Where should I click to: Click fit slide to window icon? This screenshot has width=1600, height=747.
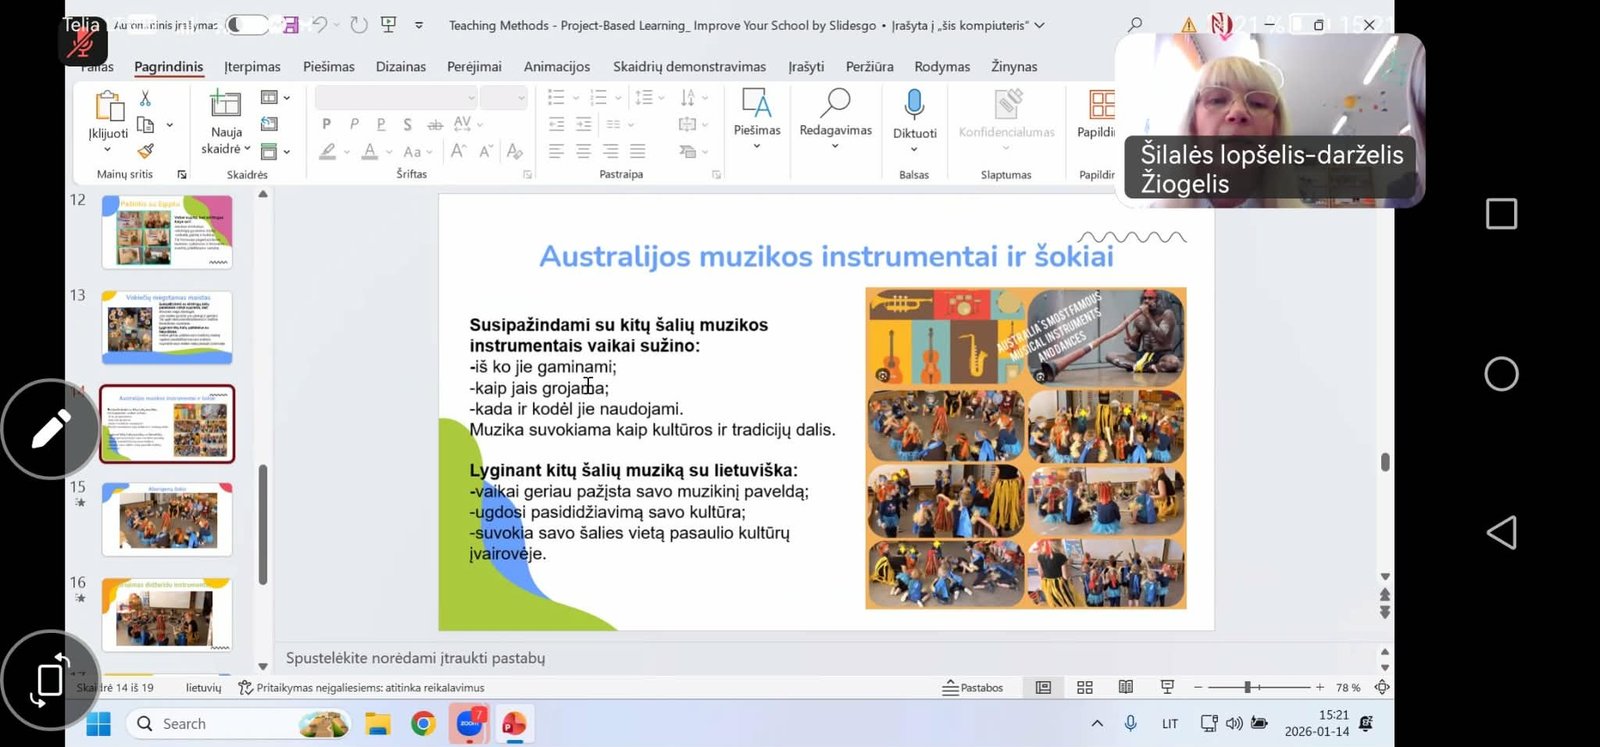[x=1382, y=687]
